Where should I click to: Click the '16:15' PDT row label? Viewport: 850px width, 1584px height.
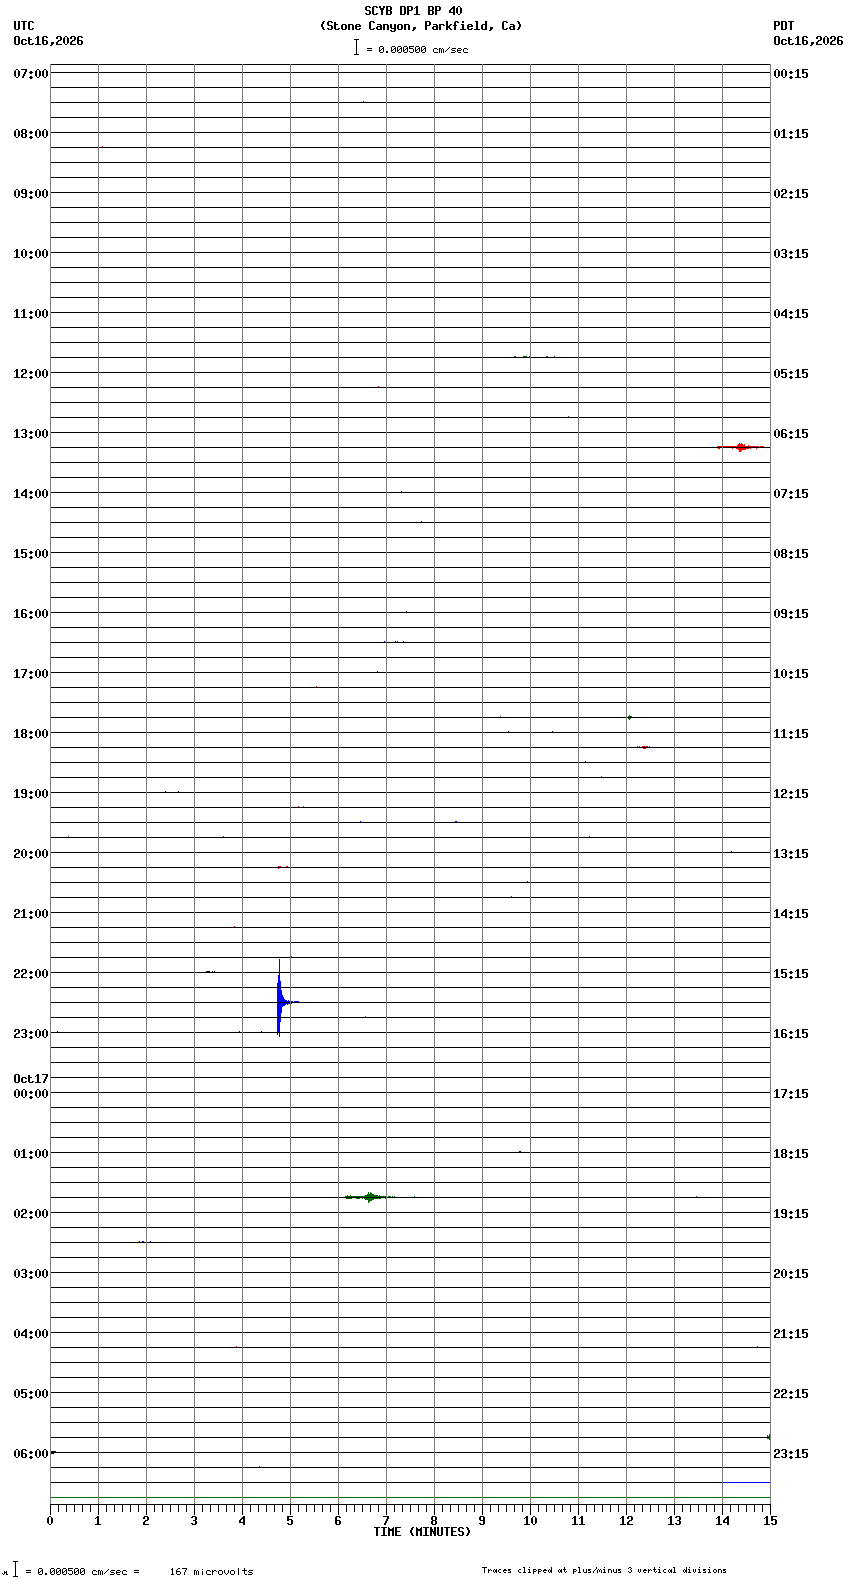(791, 1034)
